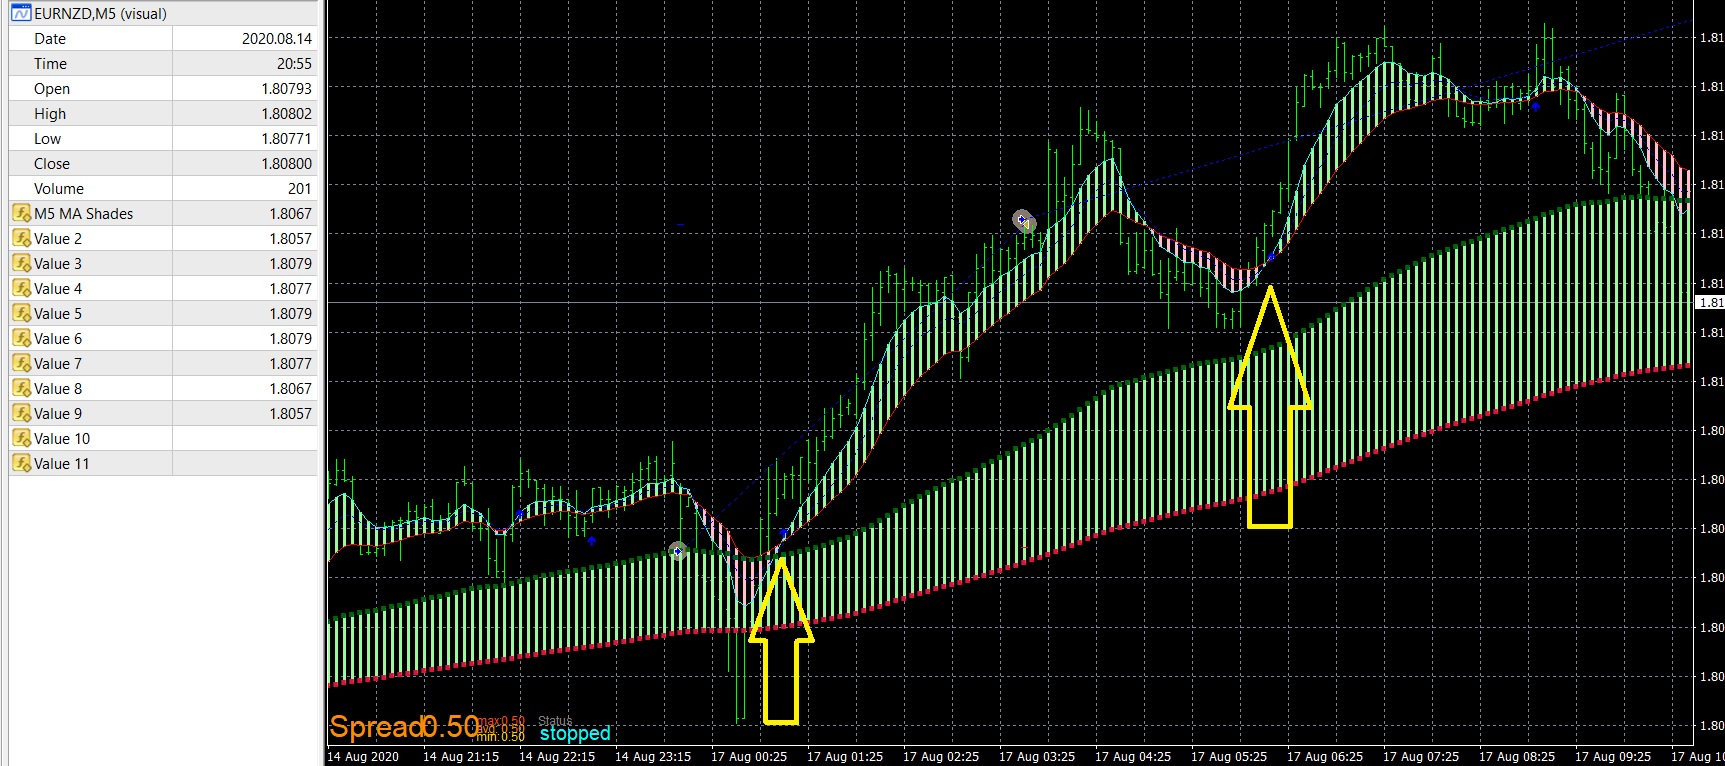Viewport: 1725px width, 766px height.
Task: Click the orange 'Spread' label on chart
Action: [376, 727]
